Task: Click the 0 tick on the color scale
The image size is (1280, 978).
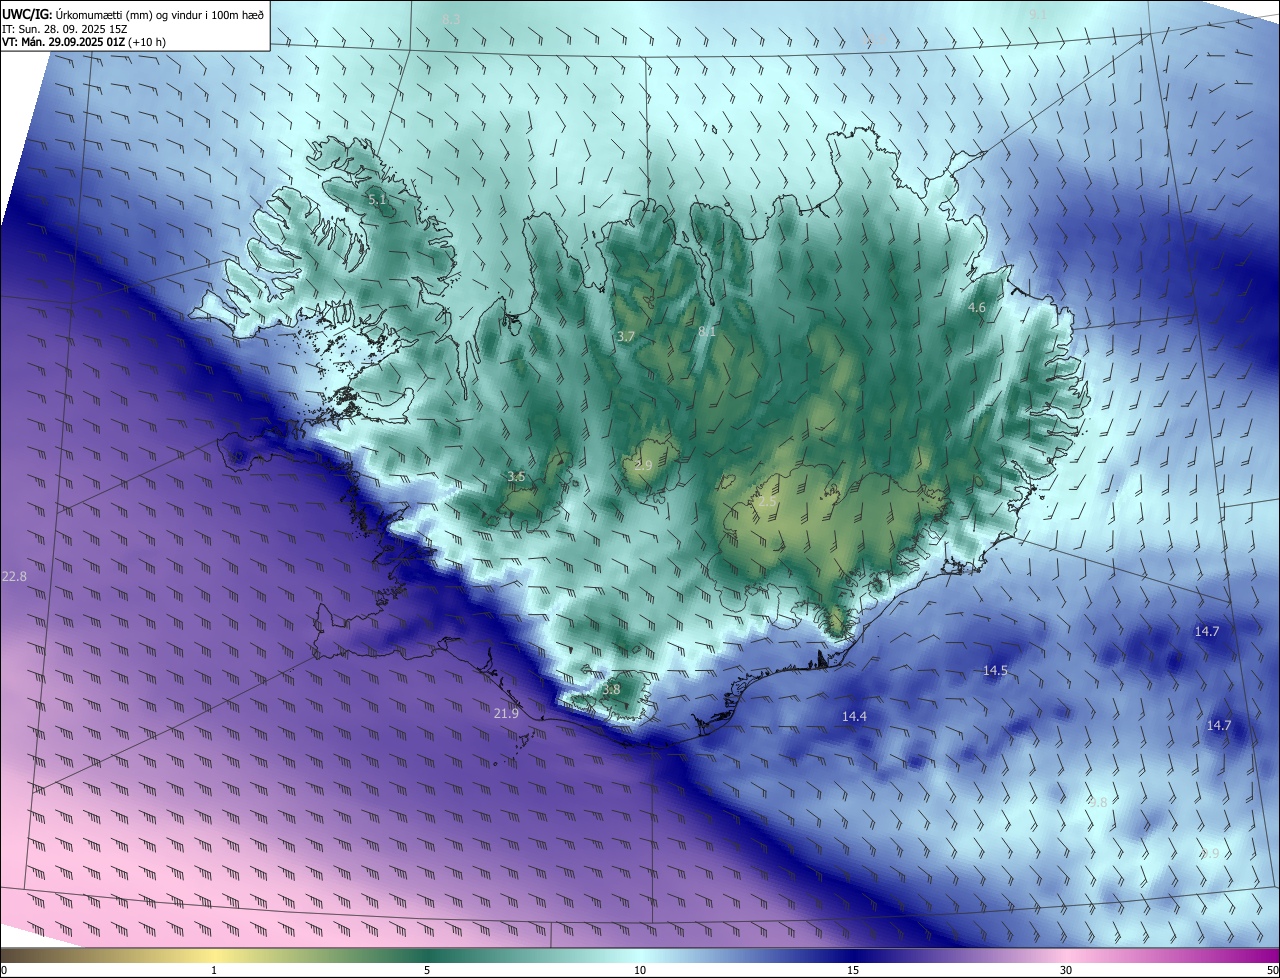Action: pos(4,970)
